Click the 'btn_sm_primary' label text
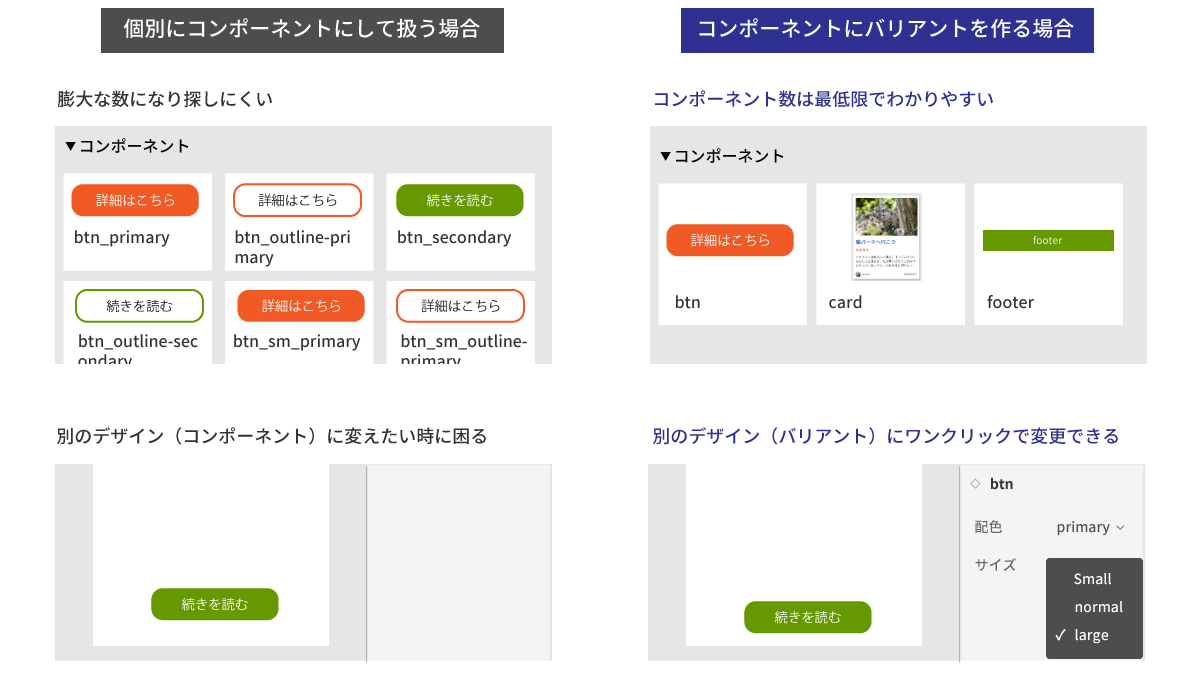Image resolution: width=1200 pixels, height=675 pixels. pos(297,342)
